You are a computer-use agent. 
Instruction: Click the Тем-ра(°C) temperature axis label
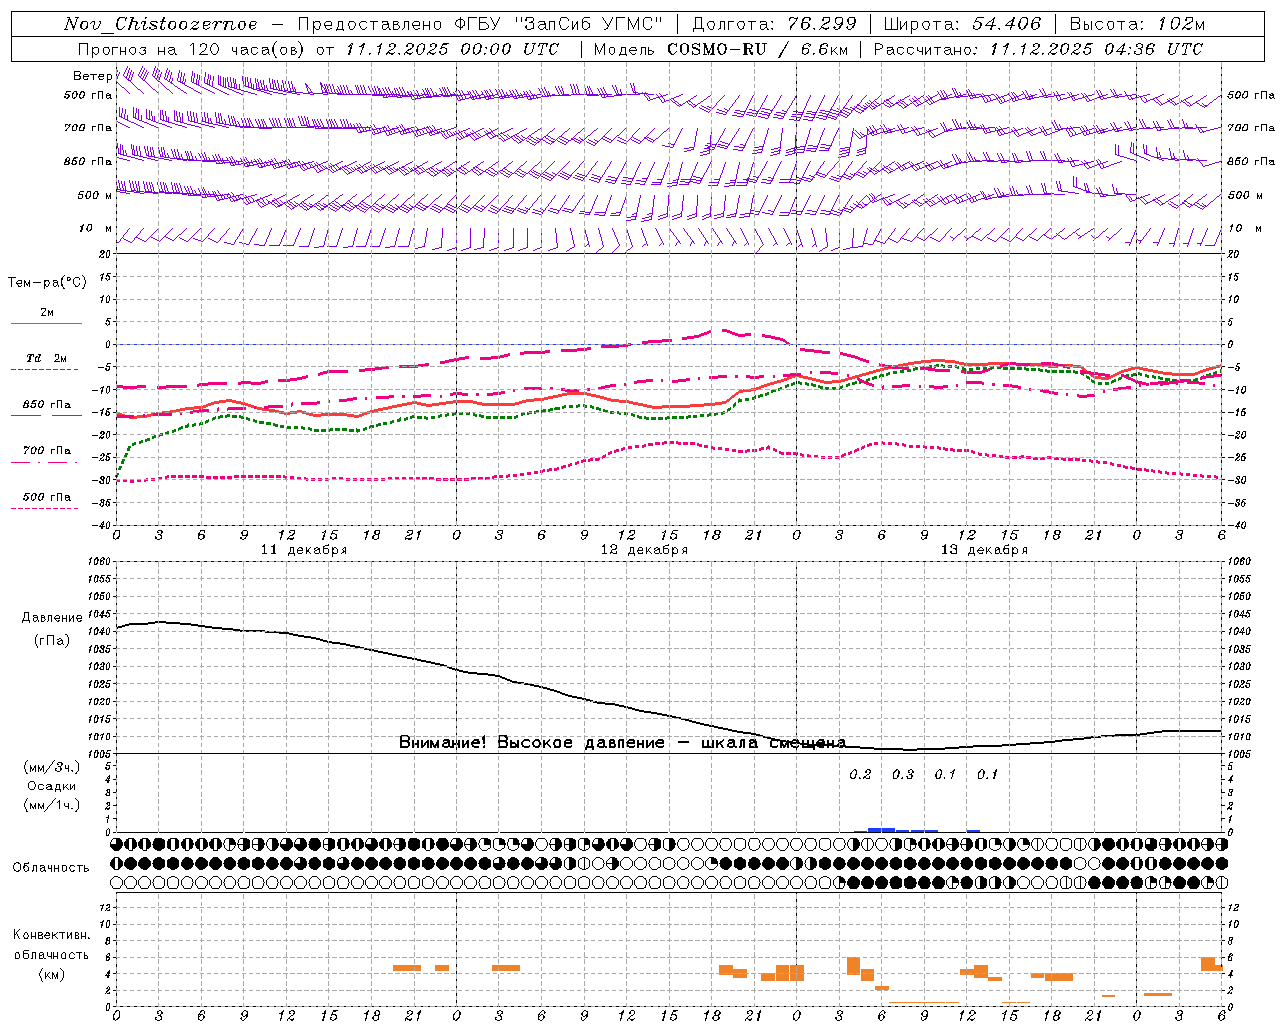tap(47, 283)
